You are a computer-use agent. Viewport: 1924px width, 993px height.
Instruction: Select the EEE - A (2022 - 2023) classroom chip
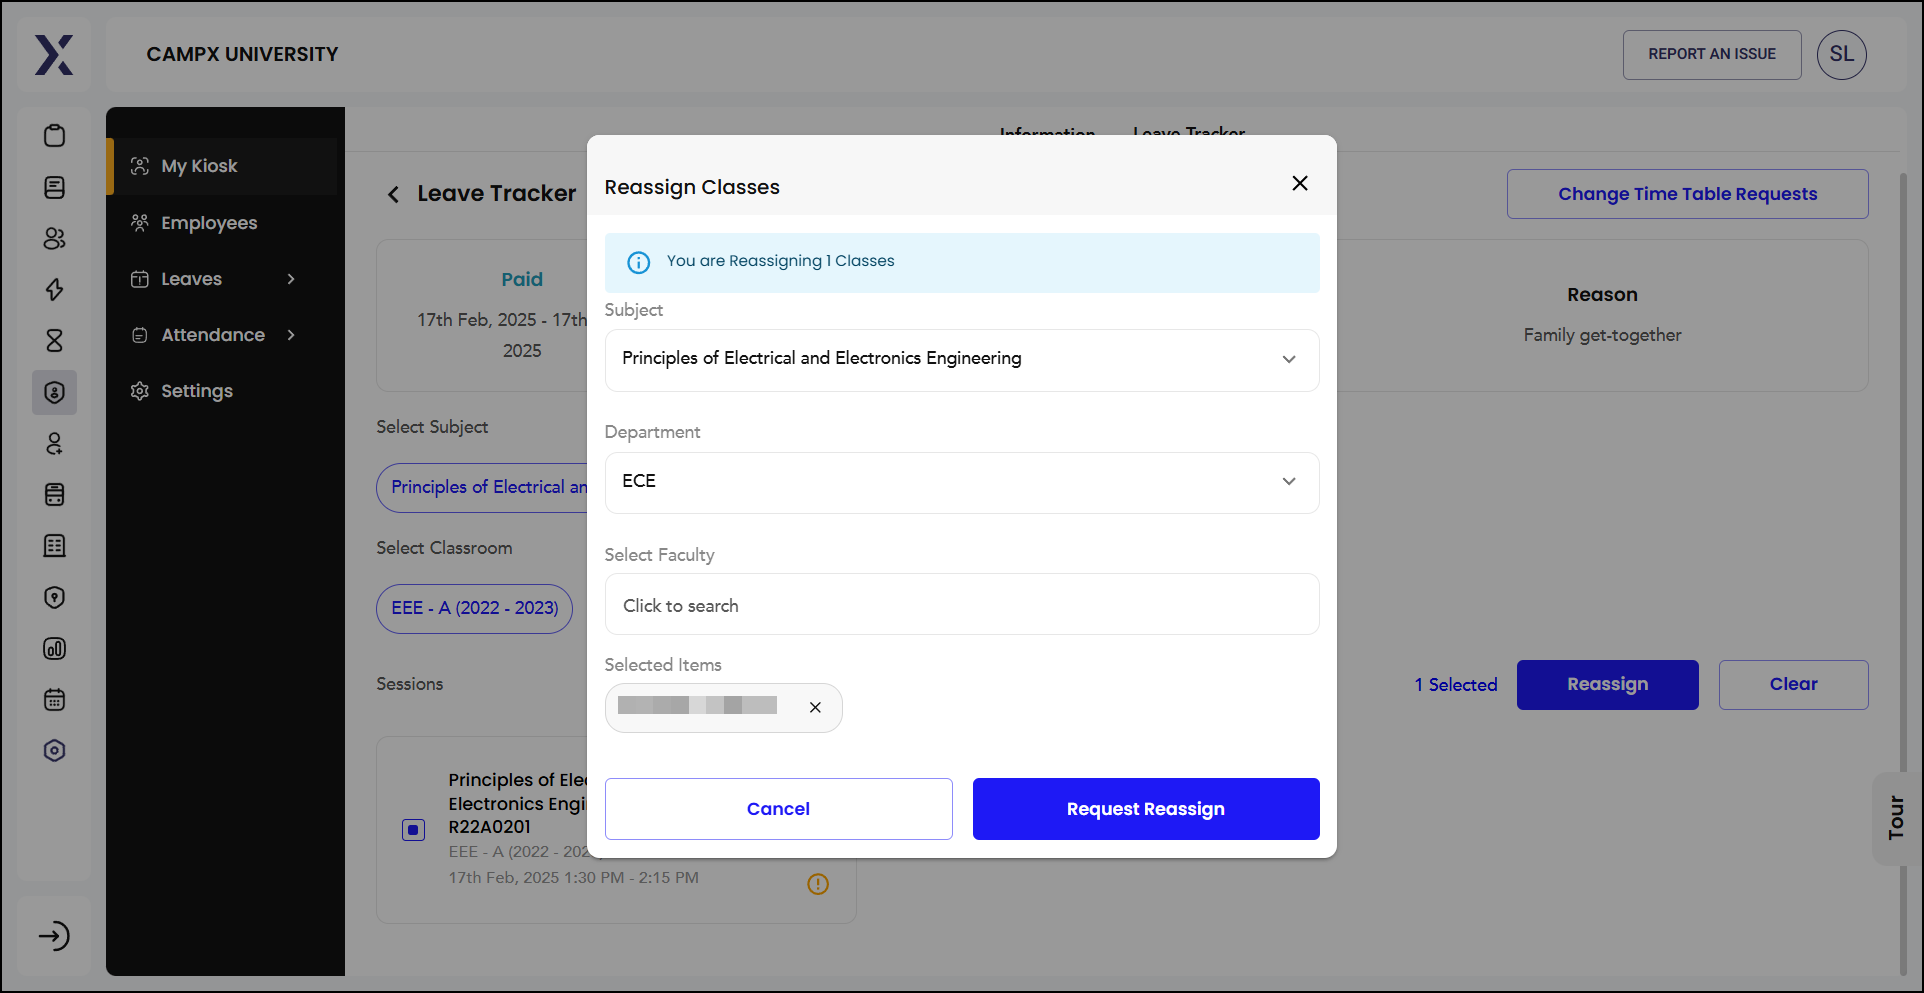[474, 608]
